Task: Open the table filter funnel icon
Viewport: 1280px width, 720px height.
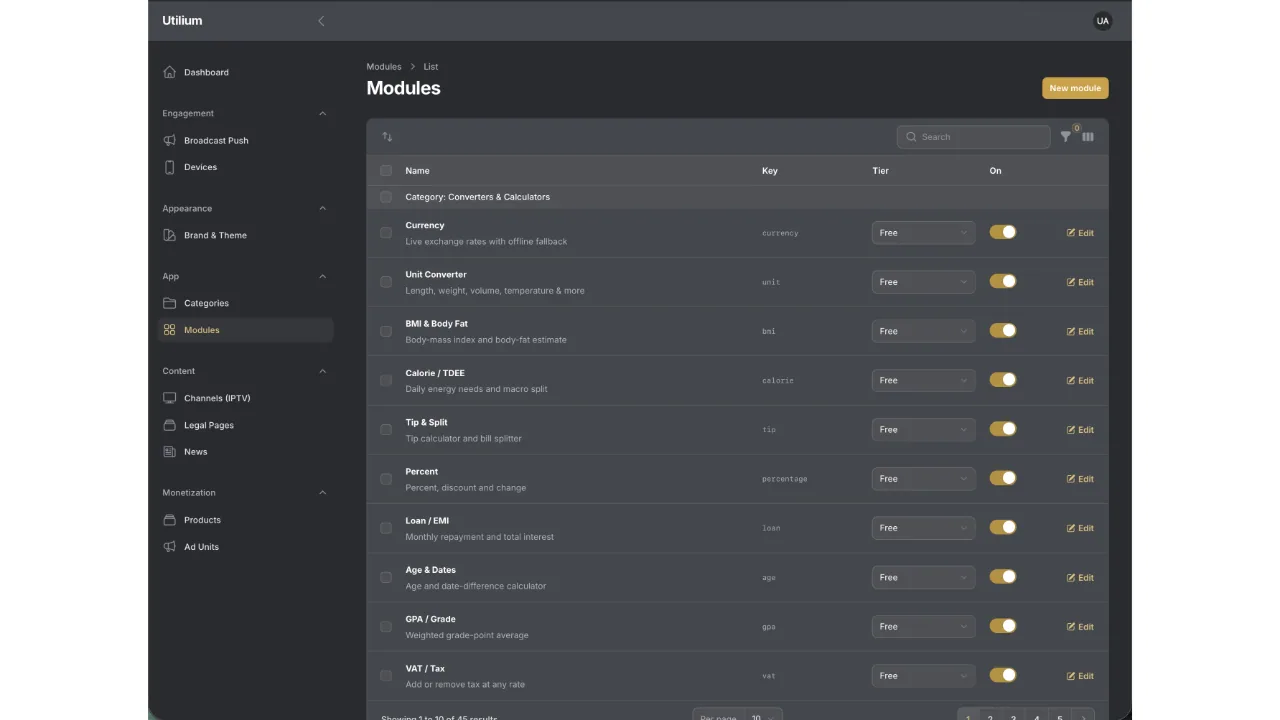Action: pos(1066,137)
